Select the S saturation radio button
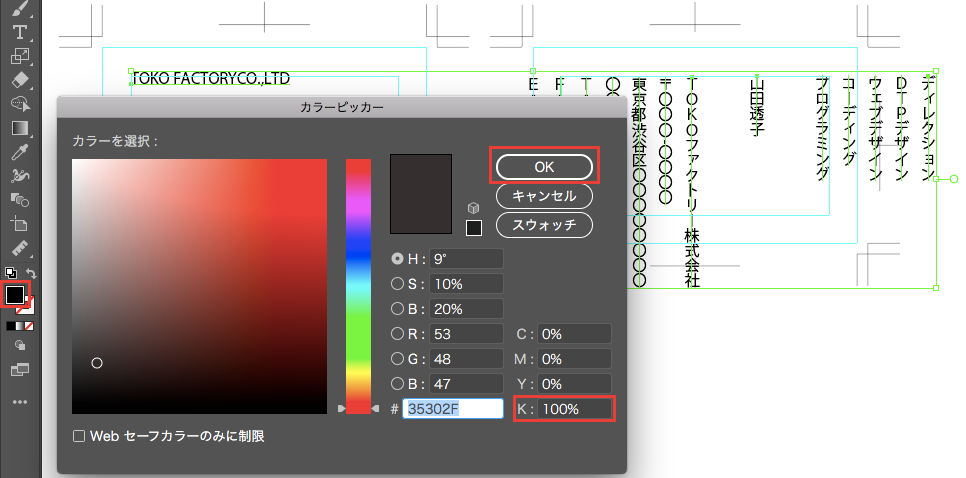Screen dimensions: 966x478 click(398, 284)
